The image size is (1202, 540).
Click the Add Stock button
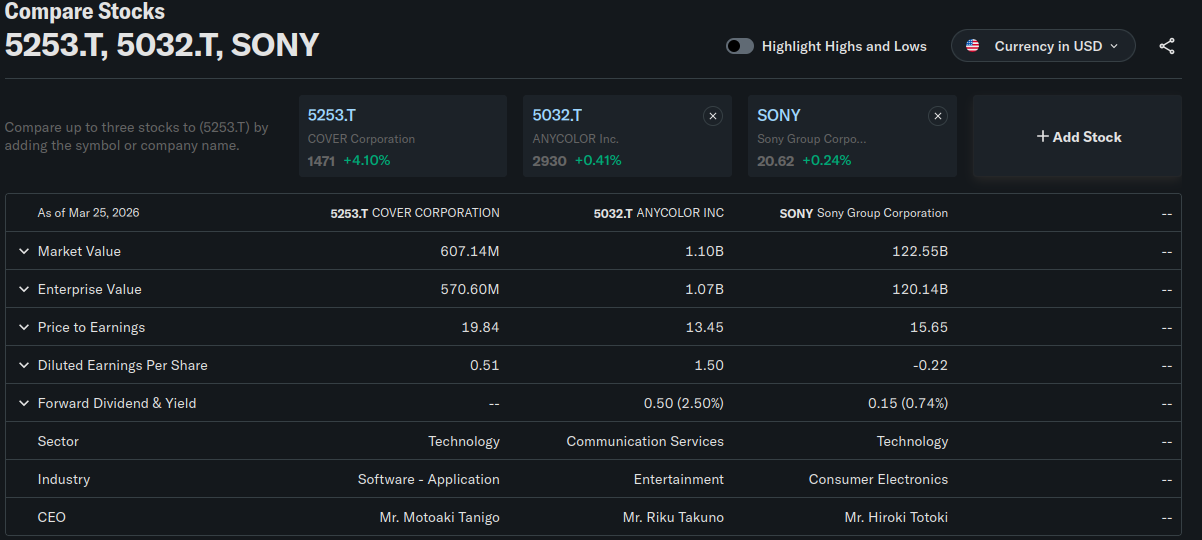click(1078, 137)
